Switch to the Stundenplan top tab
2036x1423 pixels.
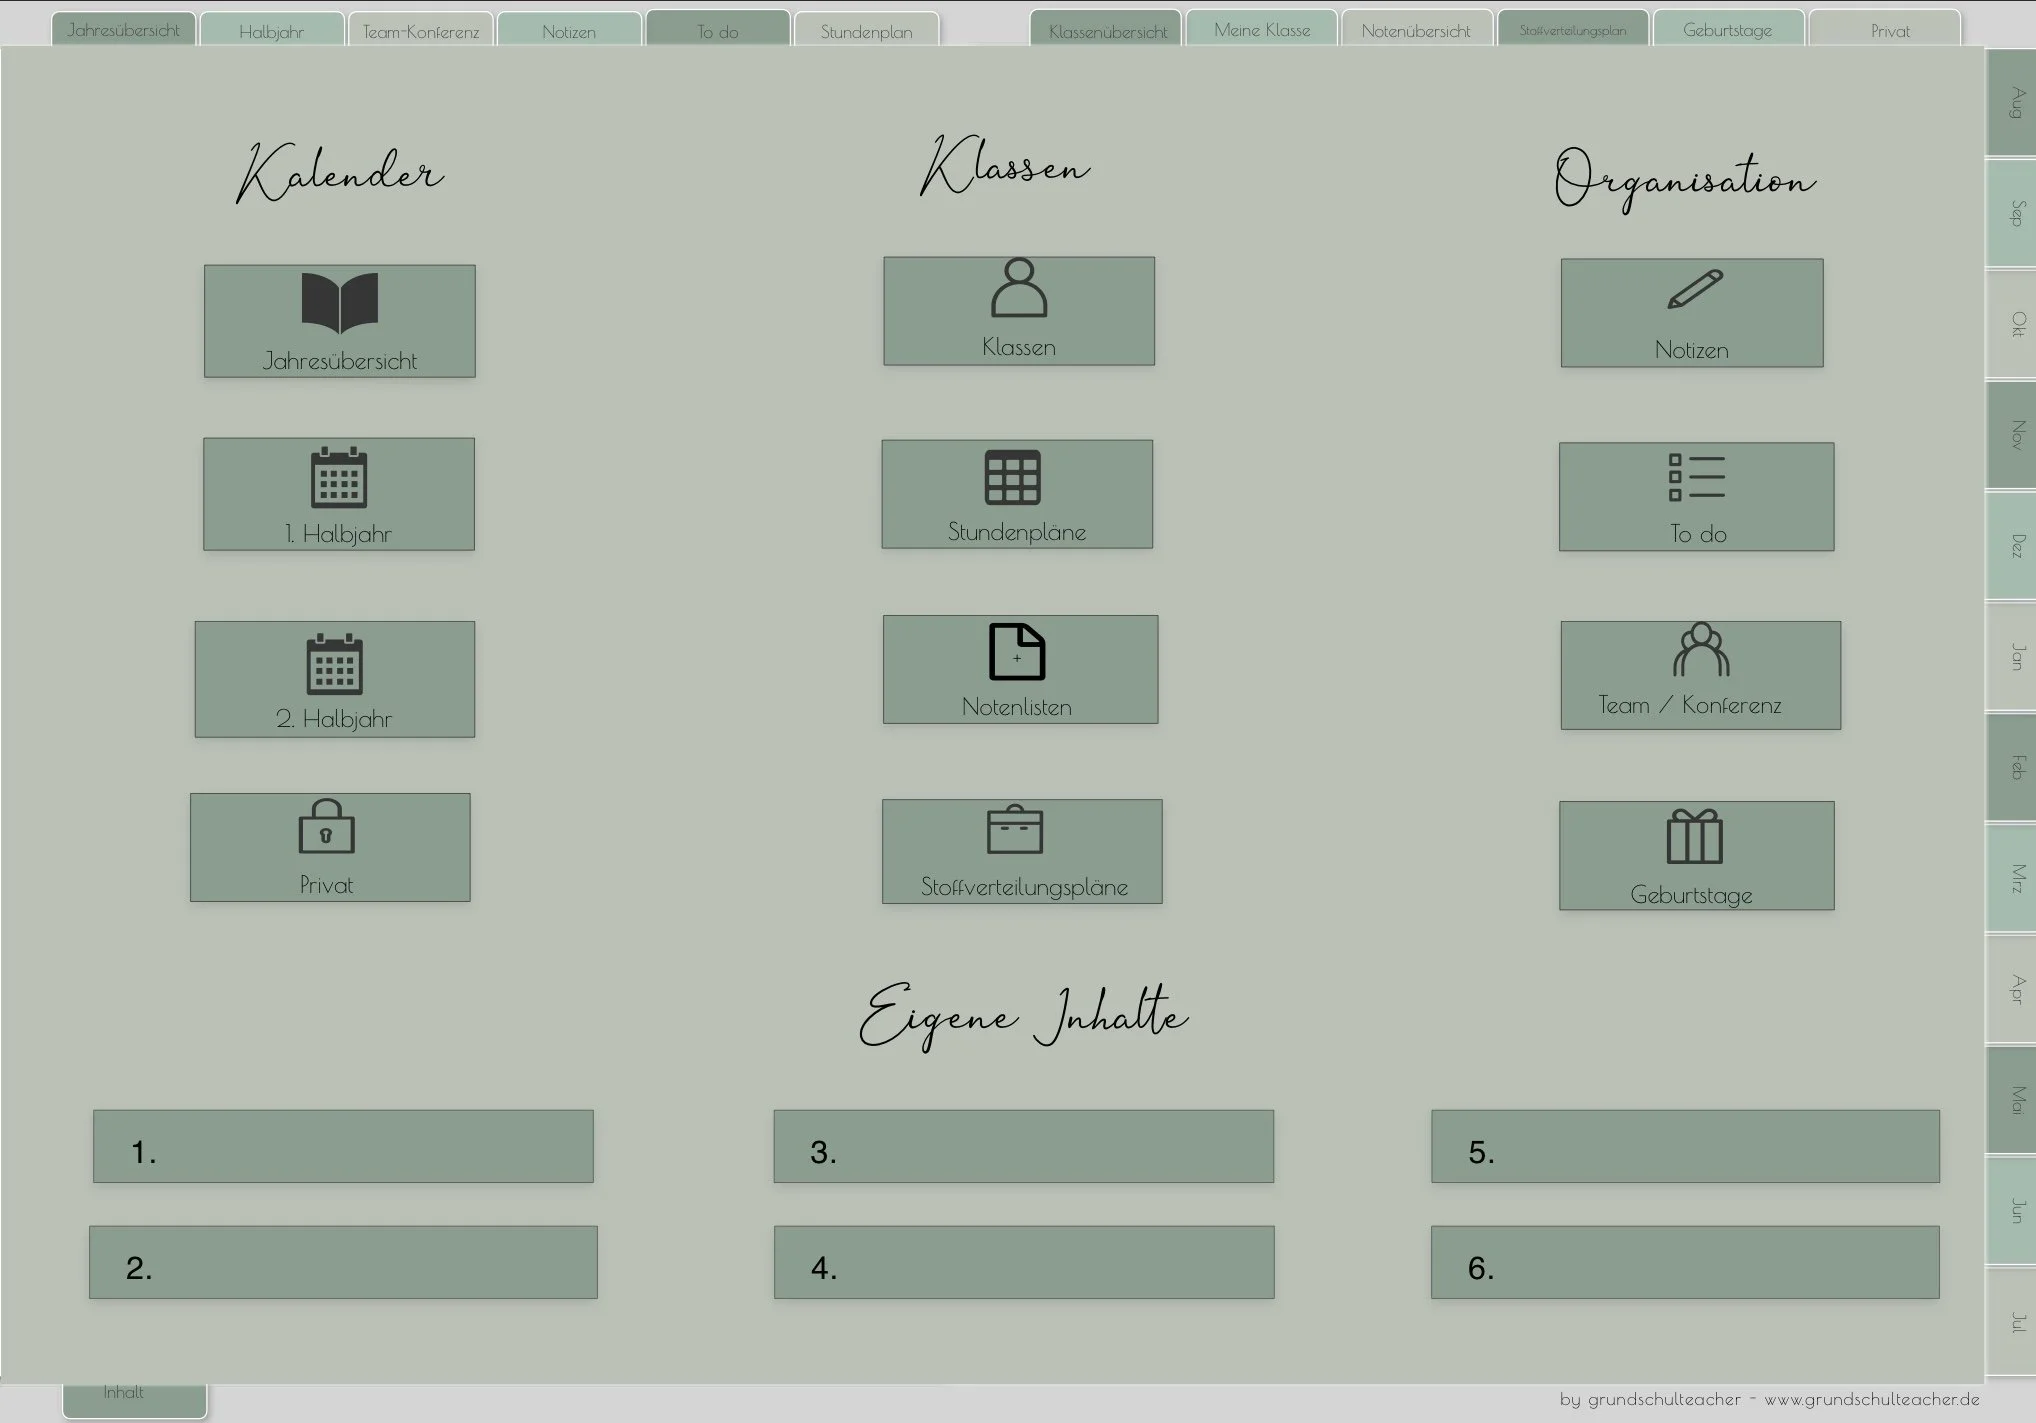tap(866, 31)
